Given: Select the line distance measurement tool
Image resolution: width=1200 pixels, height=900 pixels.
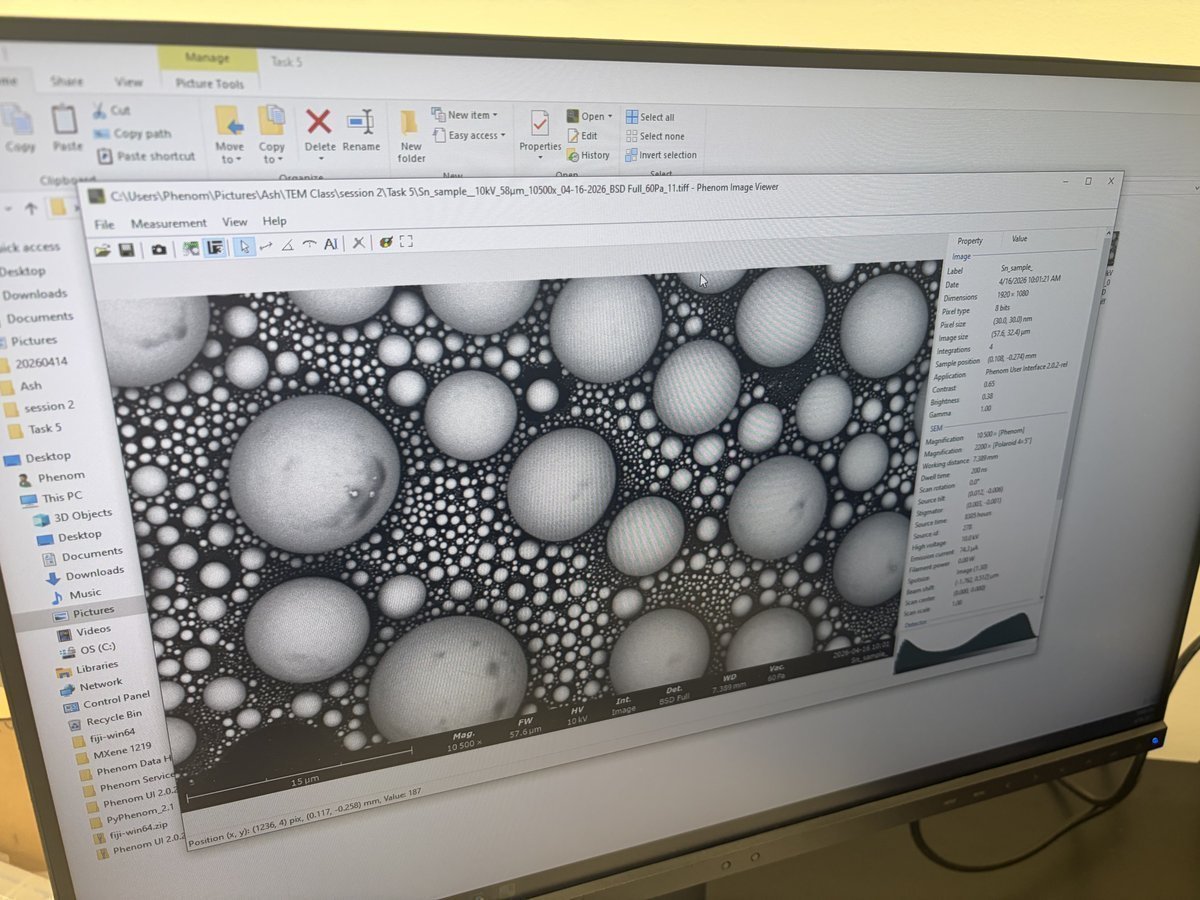Looking at the screenshot, I should click(266, 245).
